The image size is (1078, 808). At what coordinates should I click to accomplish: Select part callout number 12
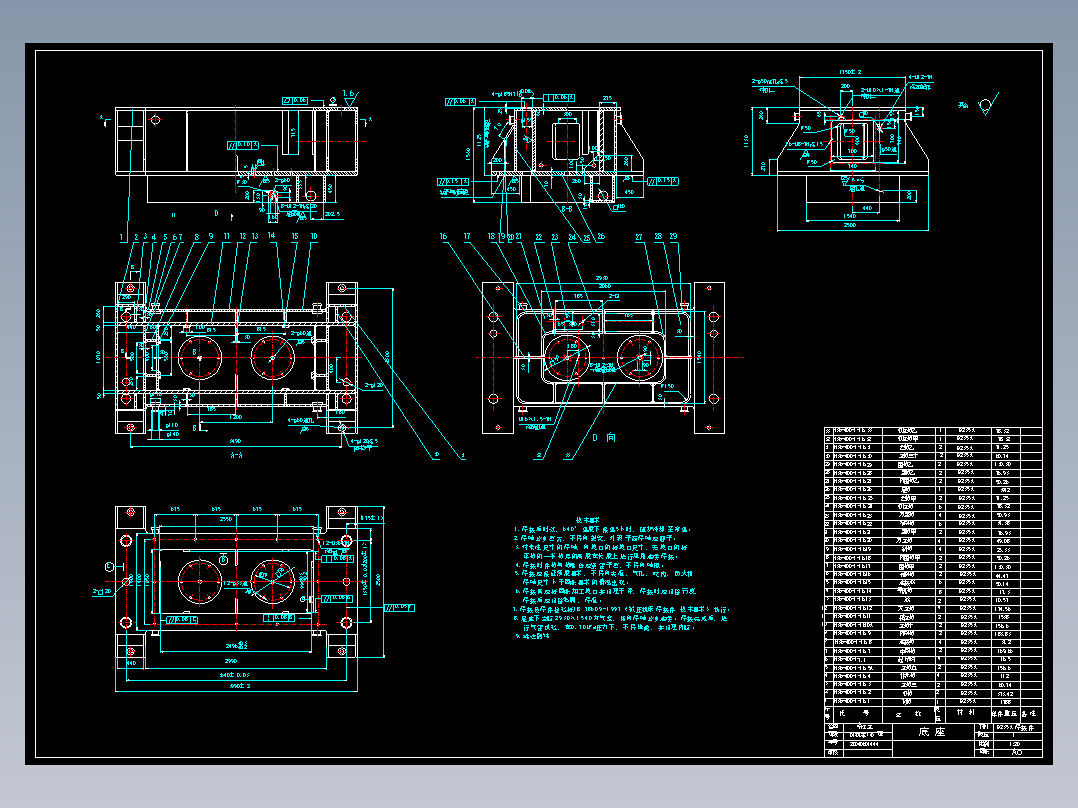(243, 237)
